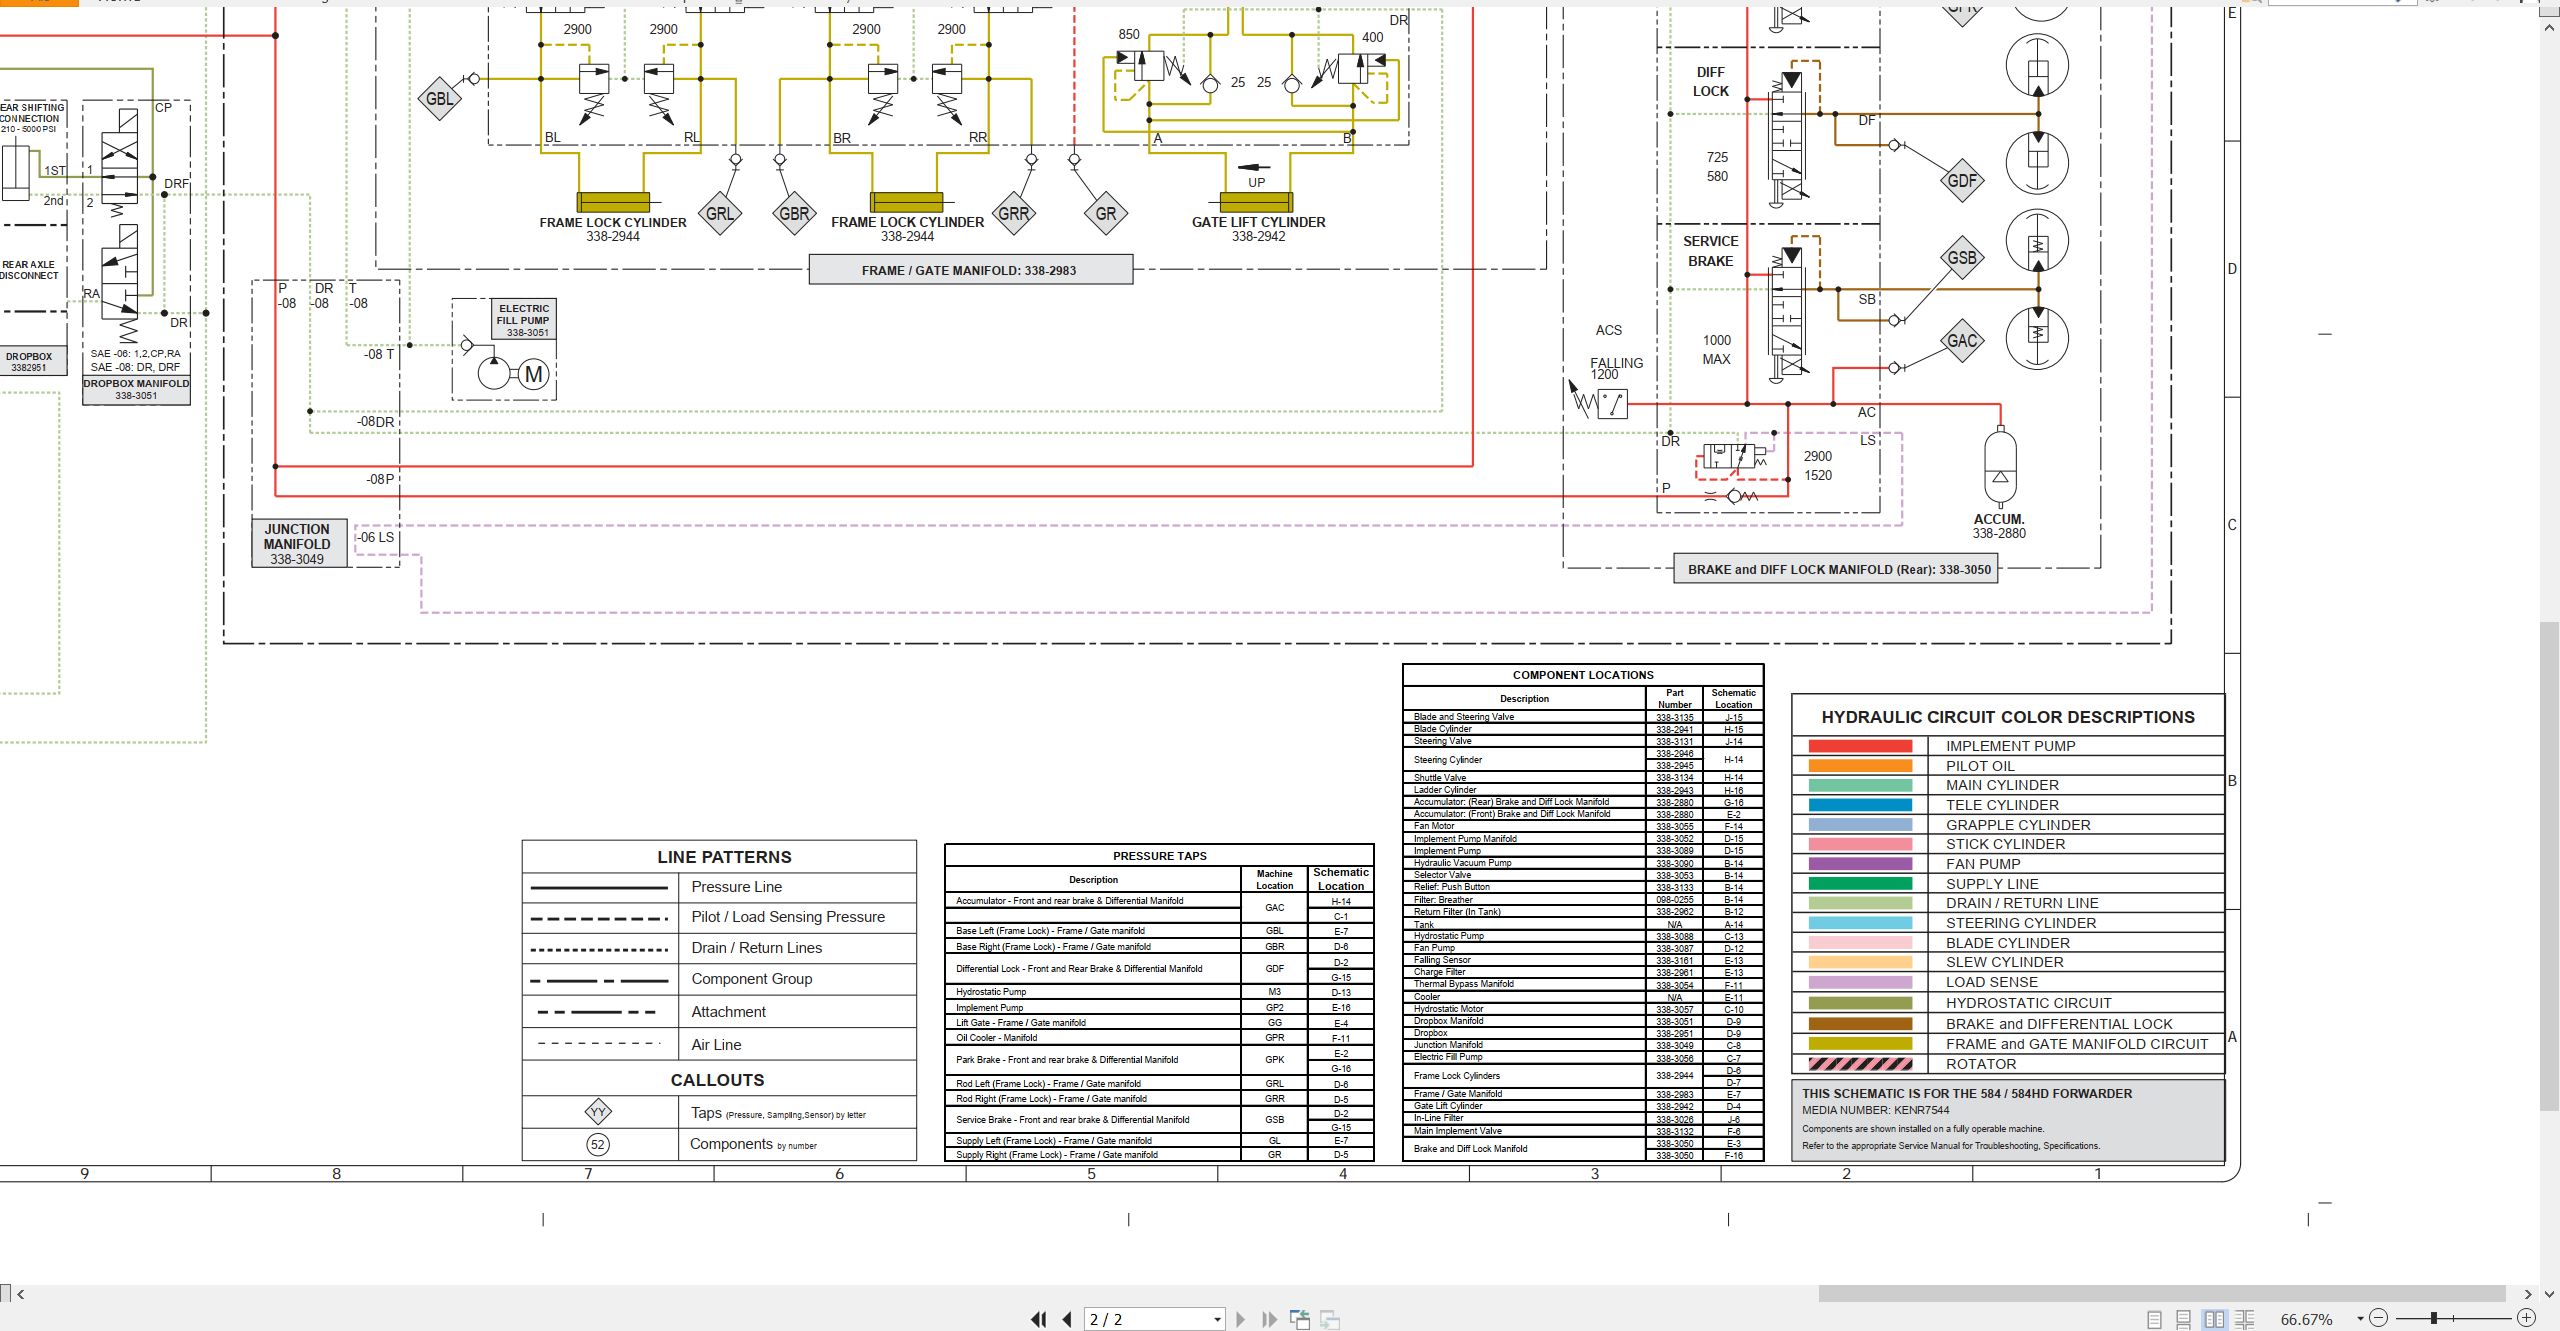
Task: Click the zoom in plus button
Action: click(2527, 1318)
